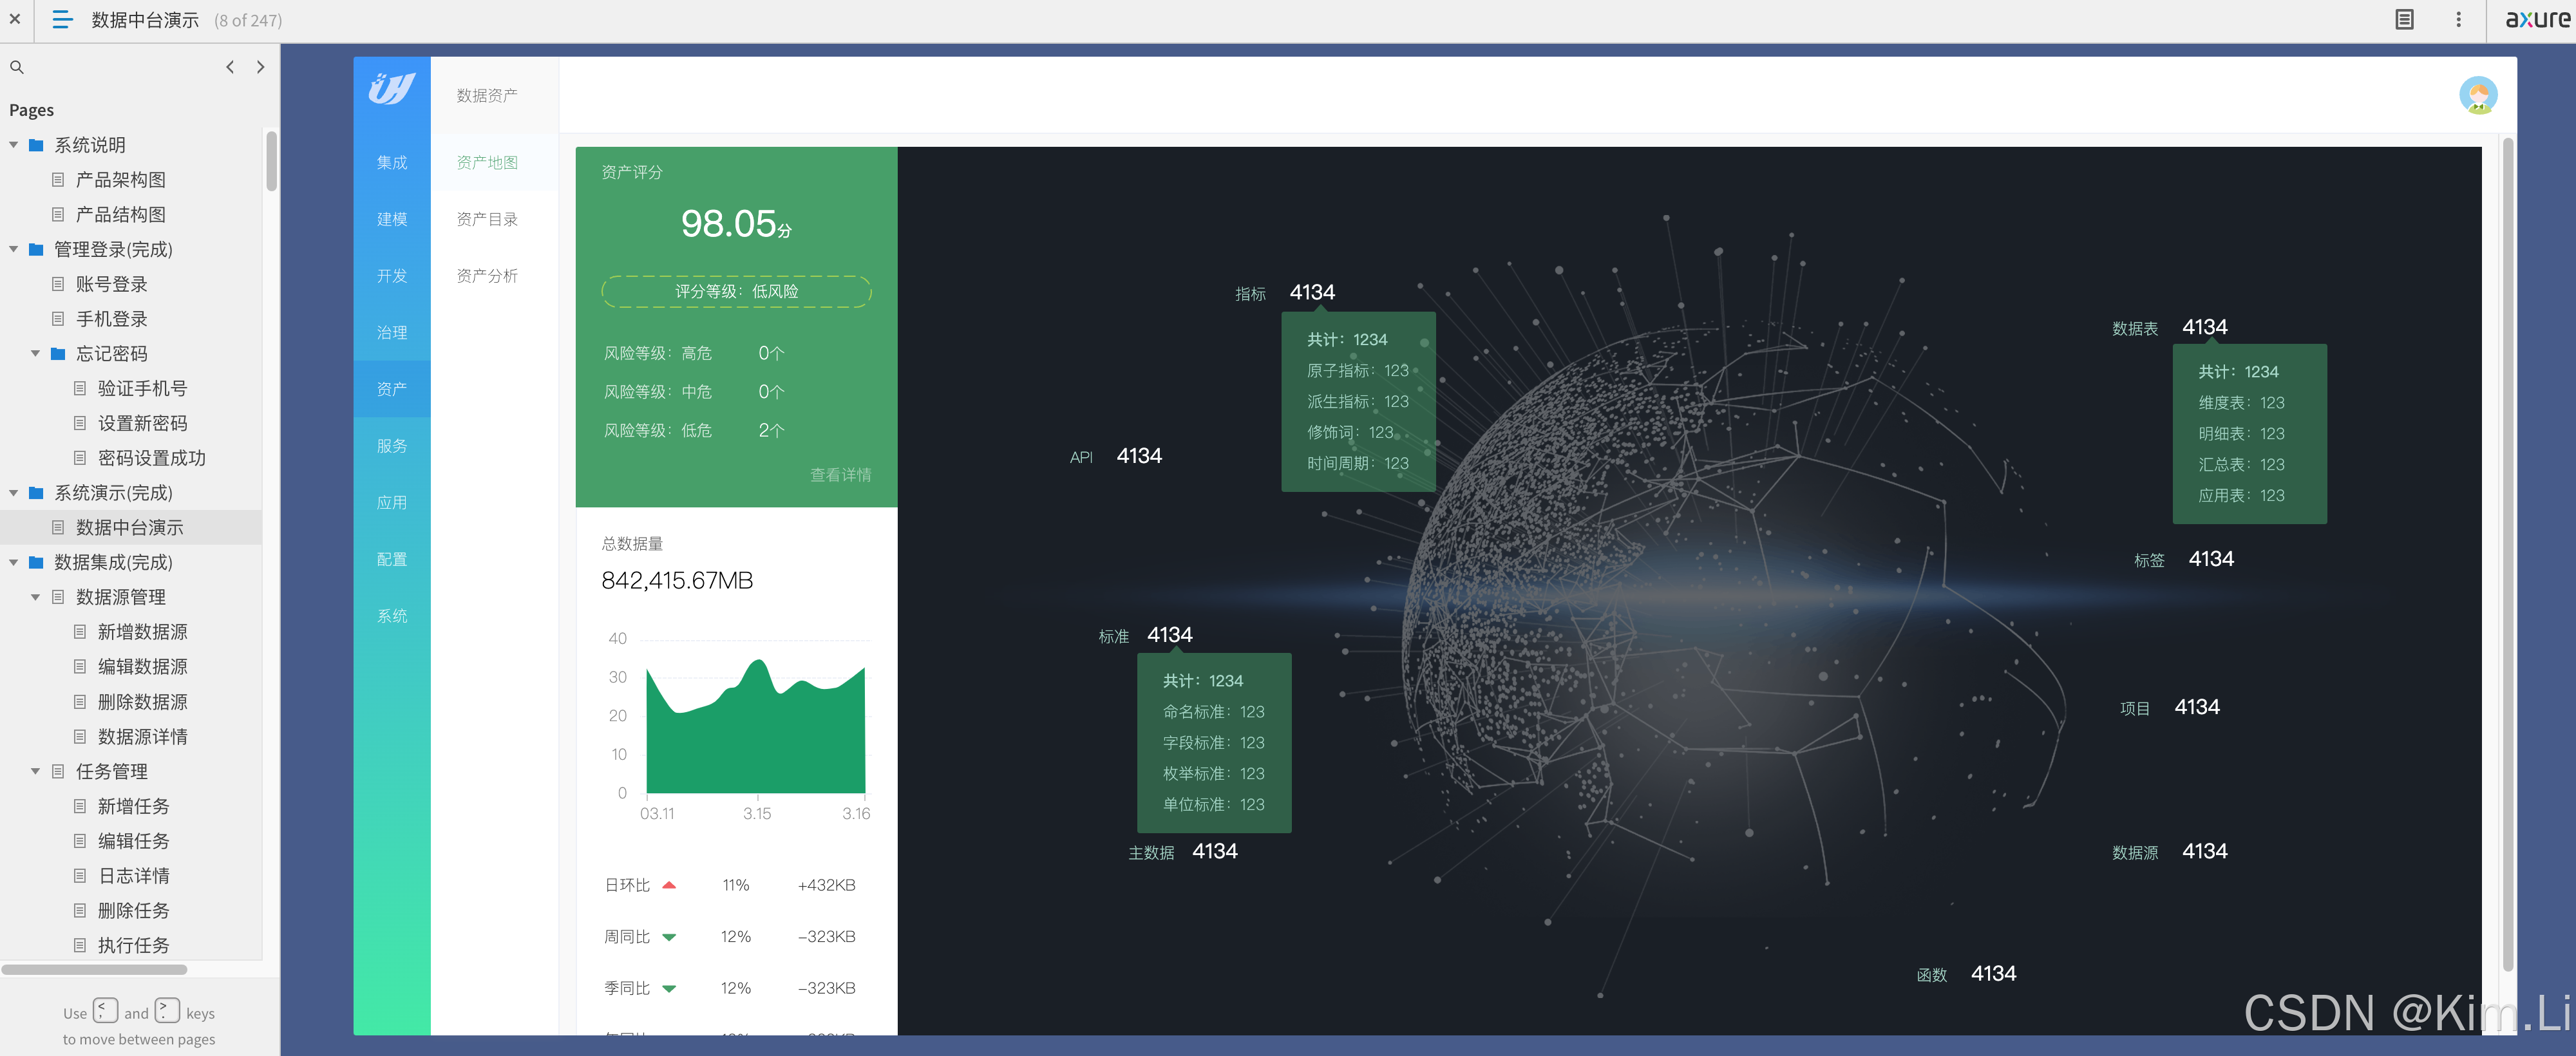The width and height of the screenshot is (2576, 1056).
Task: Open the 验证手机号 page
Action: point(143,388)
